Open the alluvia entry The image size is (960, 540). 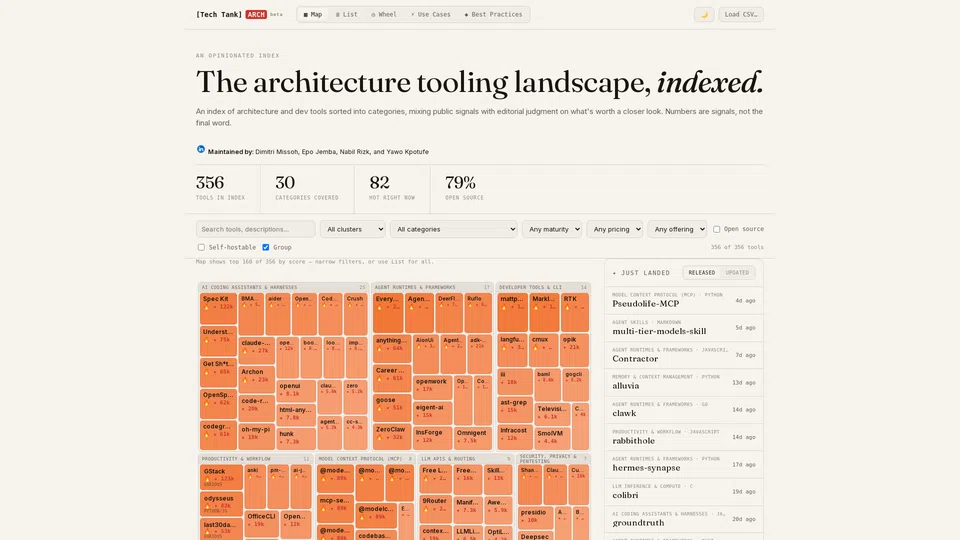click(684, 382)
